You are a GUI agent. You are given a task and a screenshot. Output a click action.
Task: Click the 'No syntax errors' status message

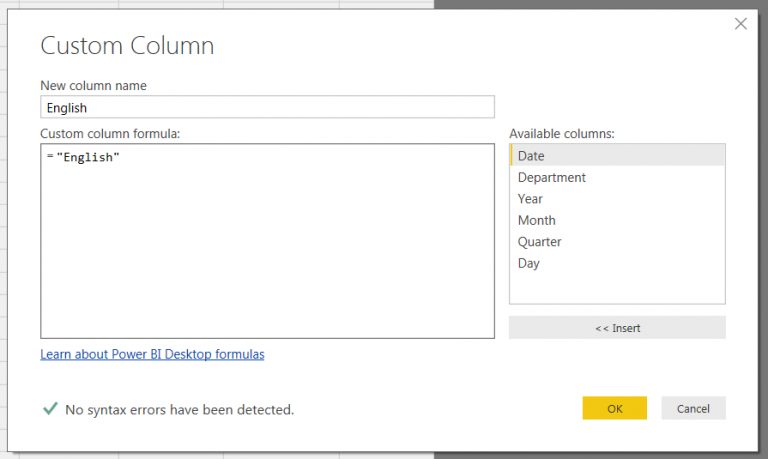point(179,409)
